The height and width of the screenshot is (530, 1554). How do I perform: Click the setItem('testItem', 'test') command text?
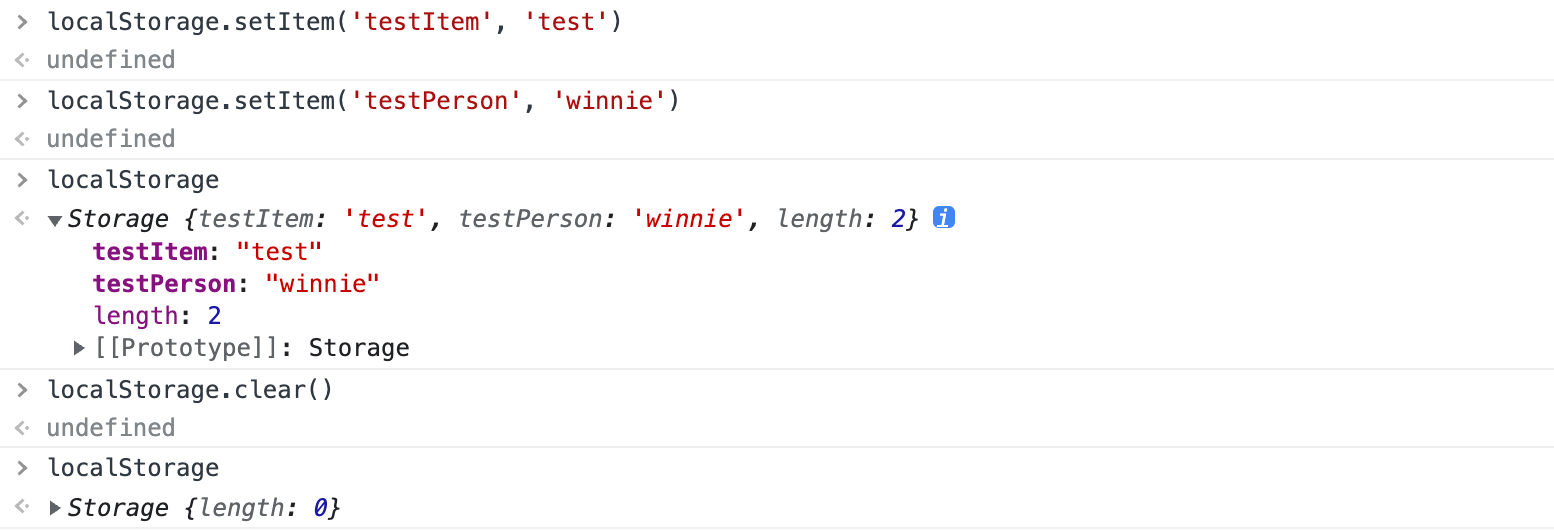[335, 22]
